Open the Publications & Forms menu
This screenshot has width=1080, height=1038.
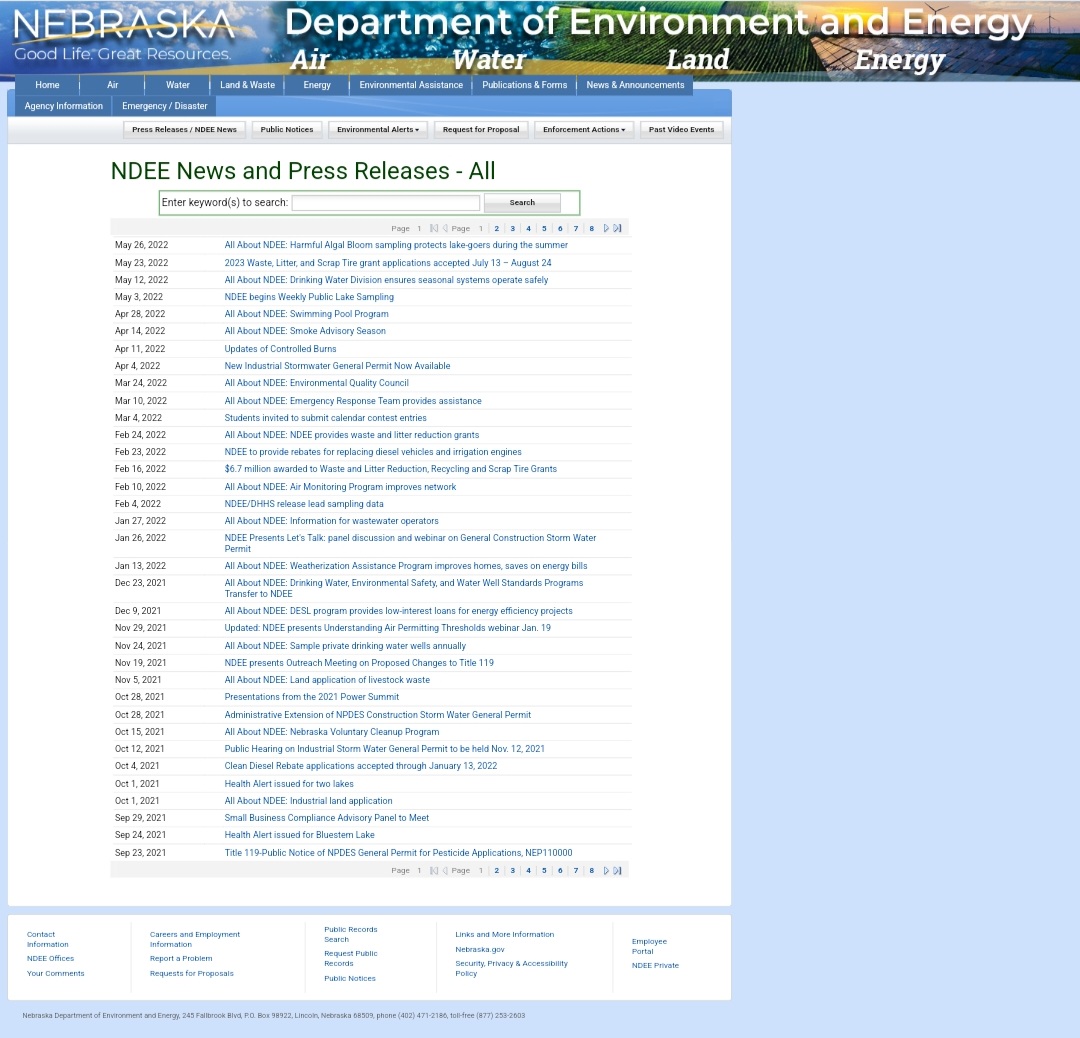coord(525,85)
